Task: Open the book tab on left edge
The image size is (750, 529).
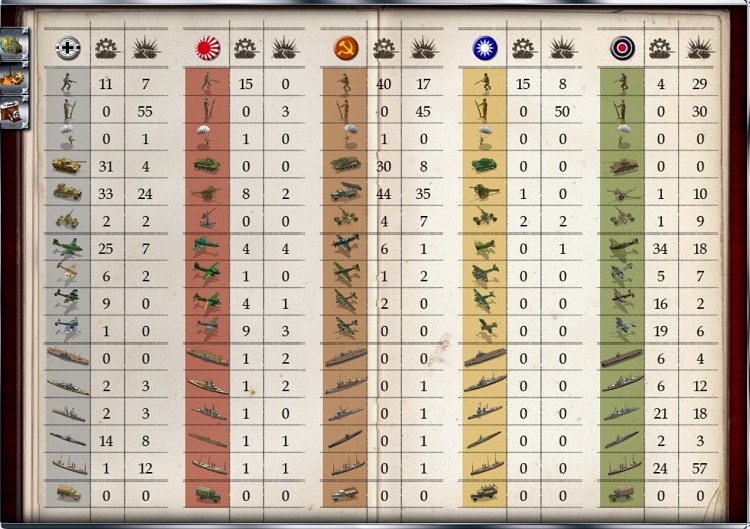Action: click(x=14, y=112)
